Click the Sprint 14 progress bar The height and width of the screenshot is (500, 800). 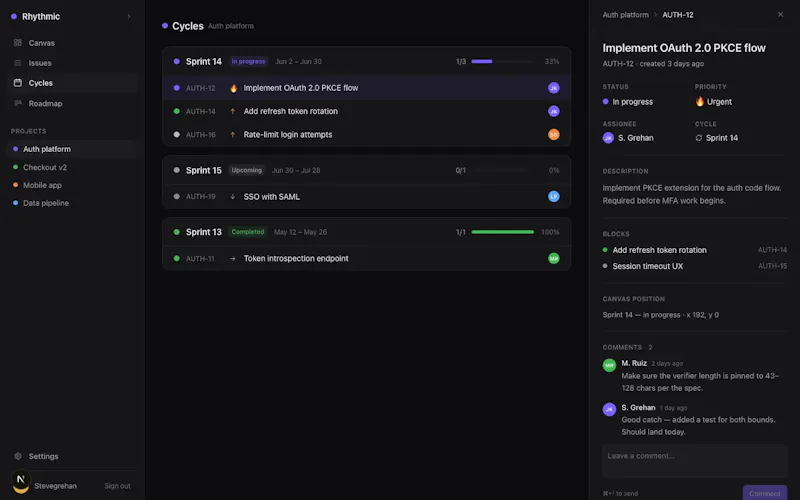coord(502,61)
